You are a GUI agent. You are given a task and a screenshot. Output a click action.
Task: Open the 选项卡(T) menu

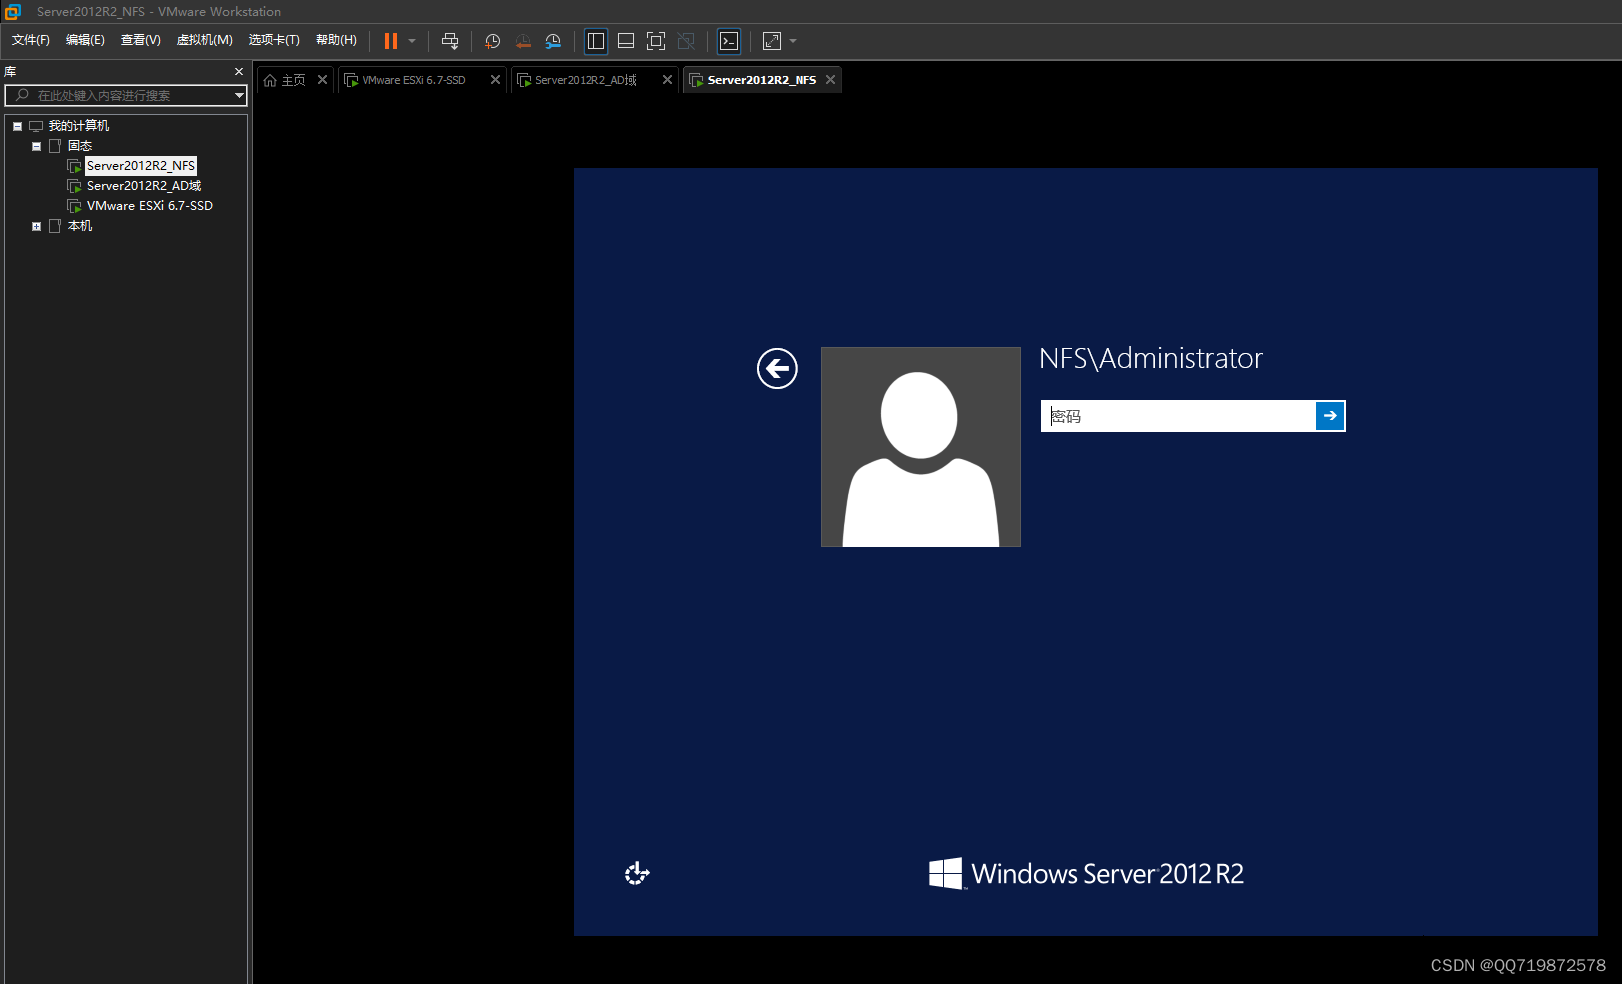pyautogui.click(x=274, y=40)
